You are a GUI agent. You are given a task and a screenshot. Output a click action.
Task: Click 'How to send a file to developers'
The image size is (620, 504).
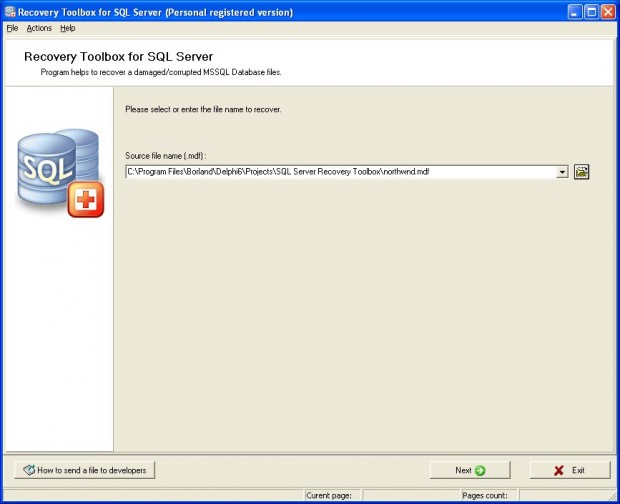click(85, 470)
